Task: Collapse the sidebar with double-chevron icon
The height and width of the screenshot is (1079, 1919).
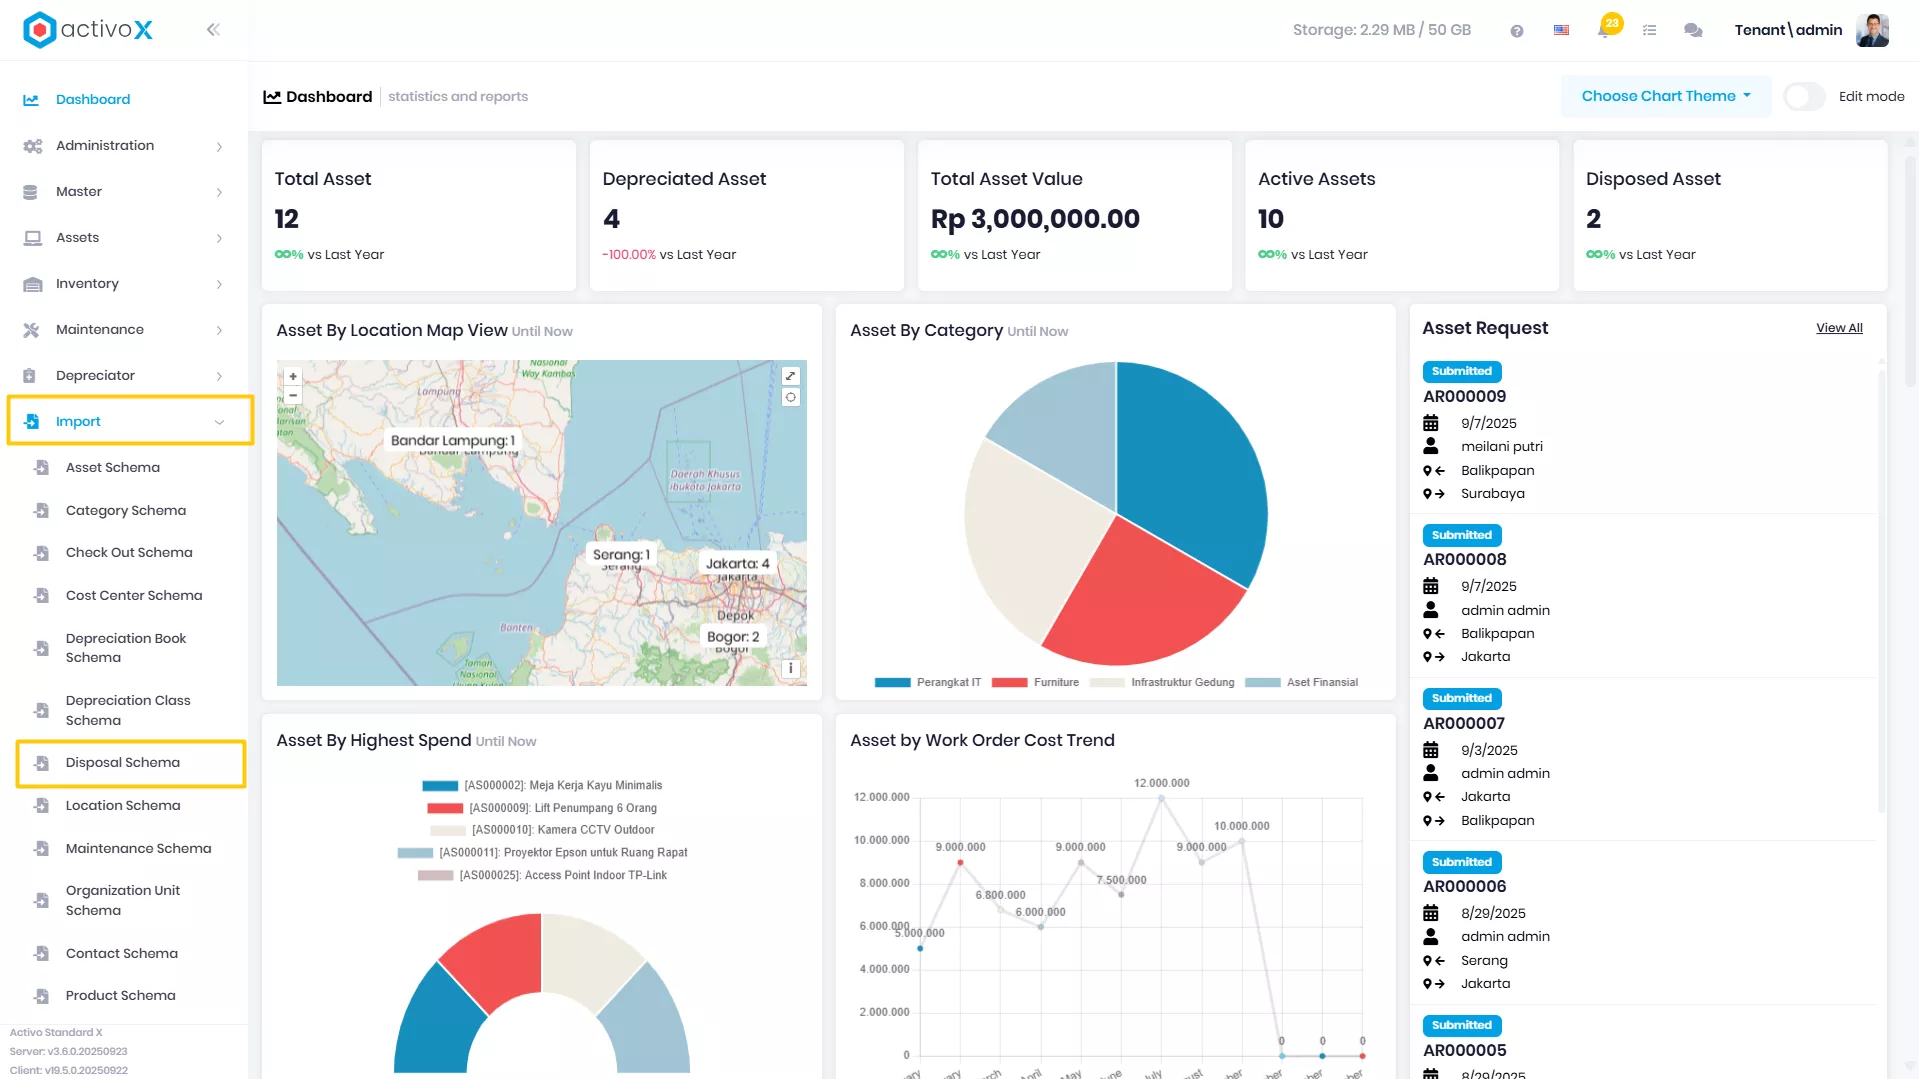Action: pos(213,30)
